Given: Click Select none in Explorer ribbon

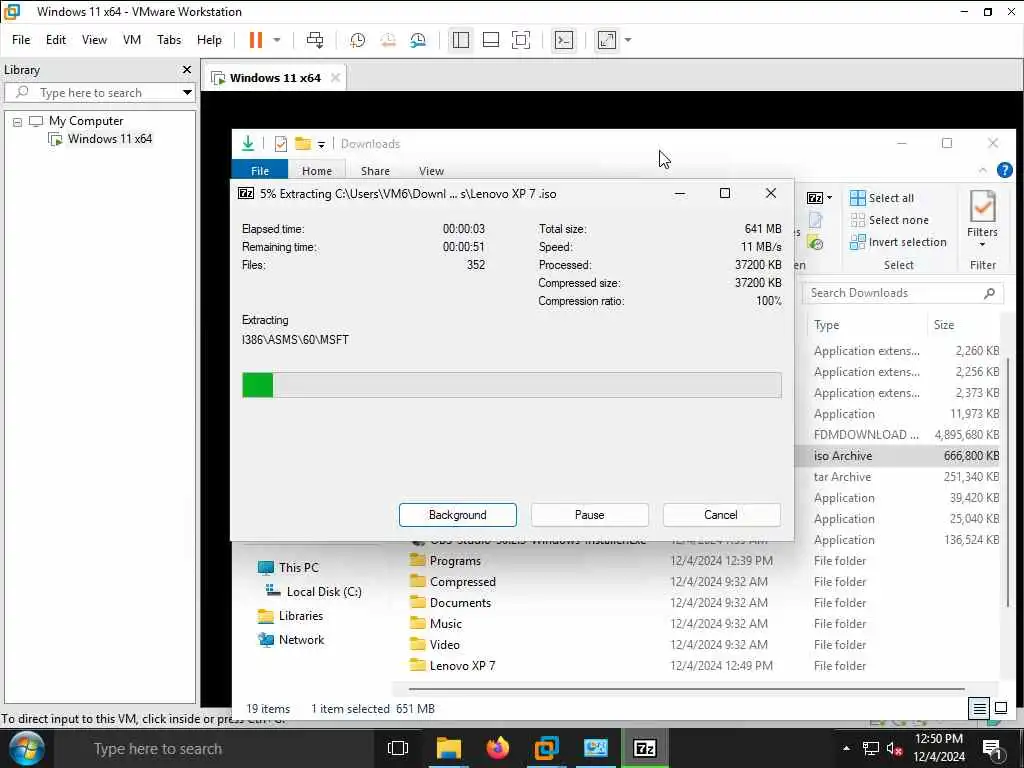Looking at the screenshot, I should (889, 220).
